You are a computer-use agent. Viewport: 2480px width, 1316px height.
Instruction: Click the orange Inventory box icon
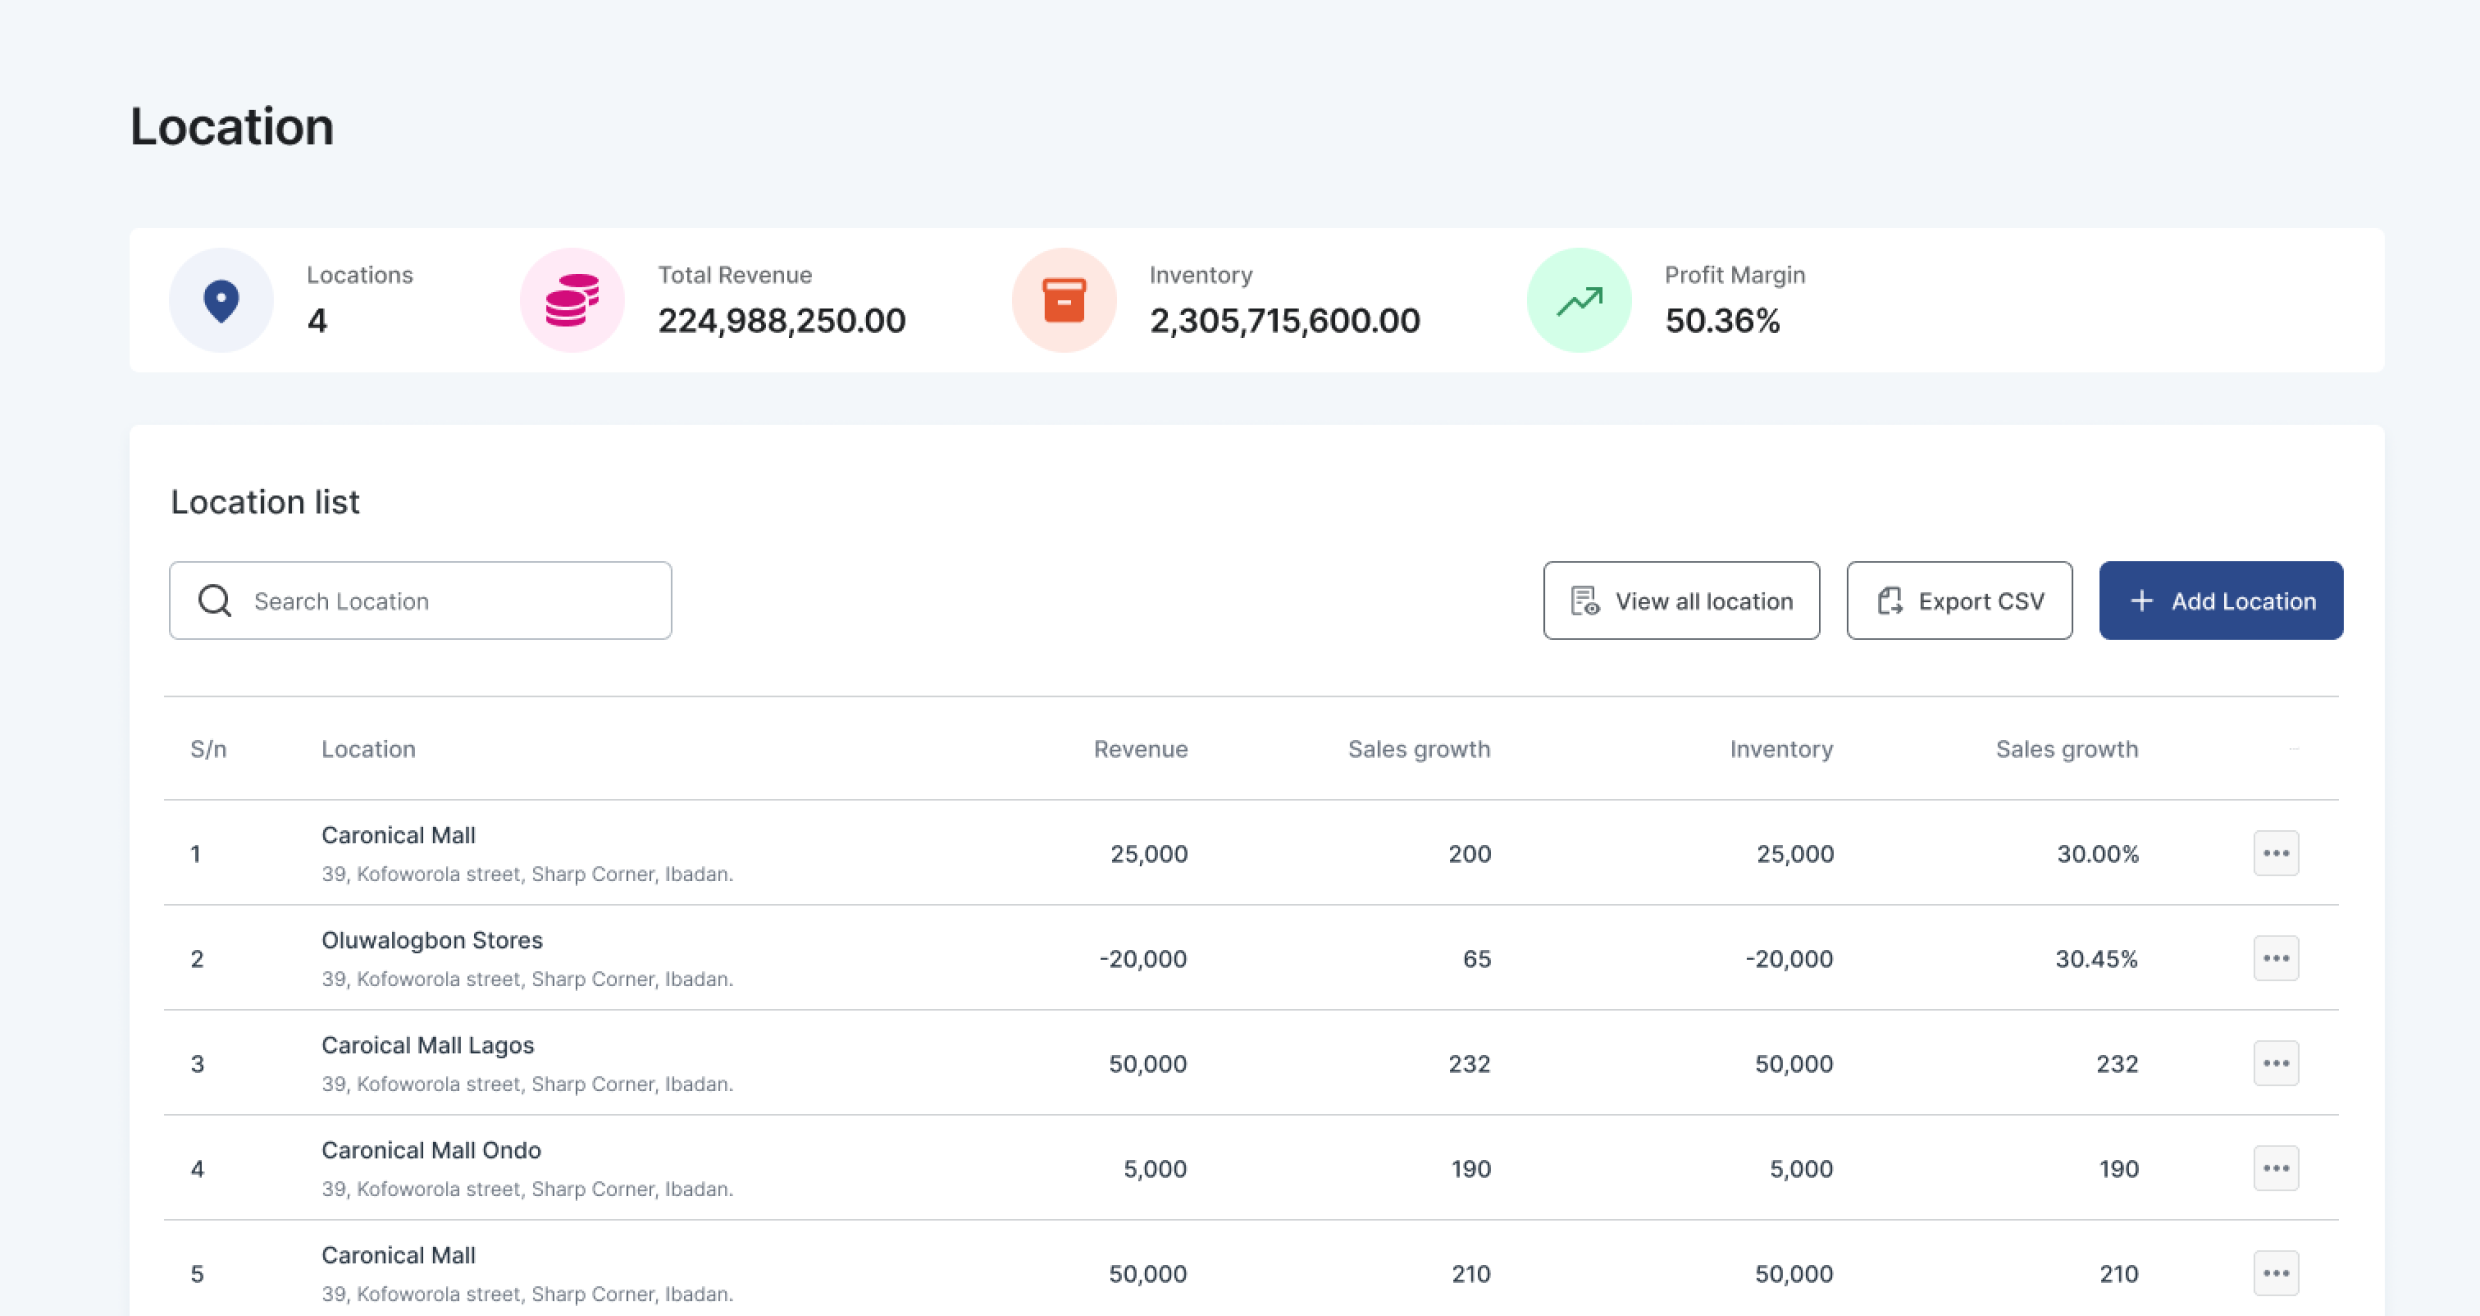point(1063,300)
